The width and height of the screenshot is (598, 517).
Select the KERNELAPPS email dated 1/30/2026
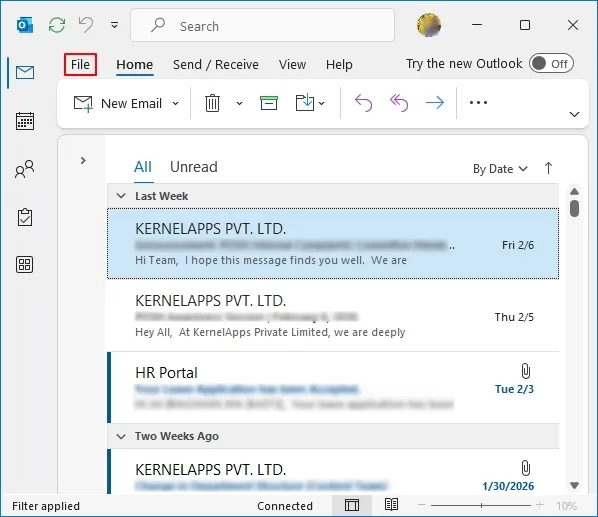[333, 471]
